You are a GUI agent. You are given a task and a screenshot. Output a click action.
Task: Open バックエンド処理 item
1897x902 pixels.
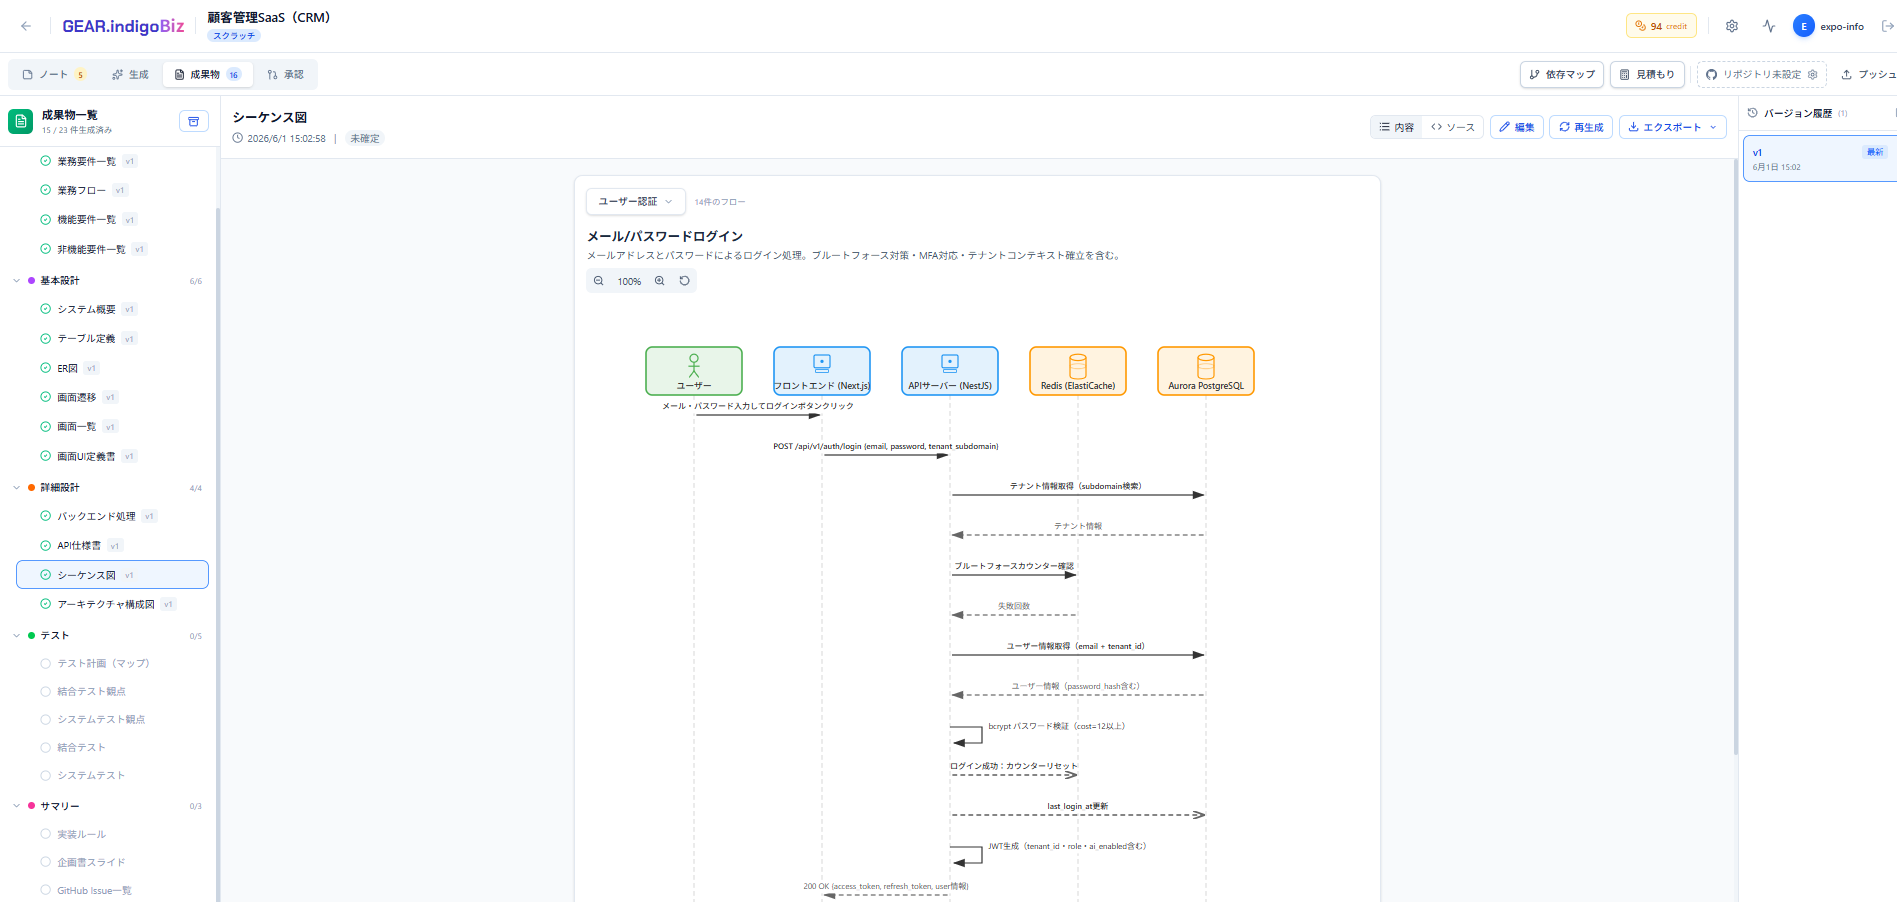coord(112,516)
